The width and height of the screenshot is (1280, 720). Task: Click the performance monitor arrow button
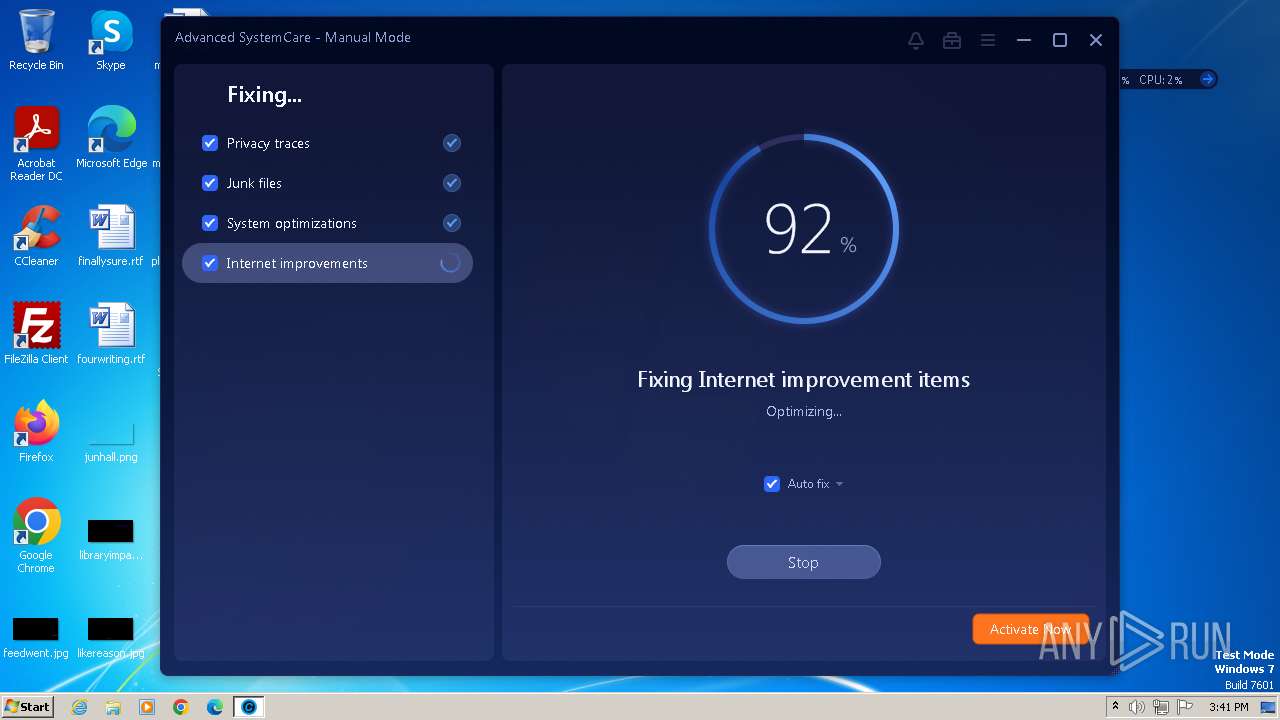tap(1207, 79)
